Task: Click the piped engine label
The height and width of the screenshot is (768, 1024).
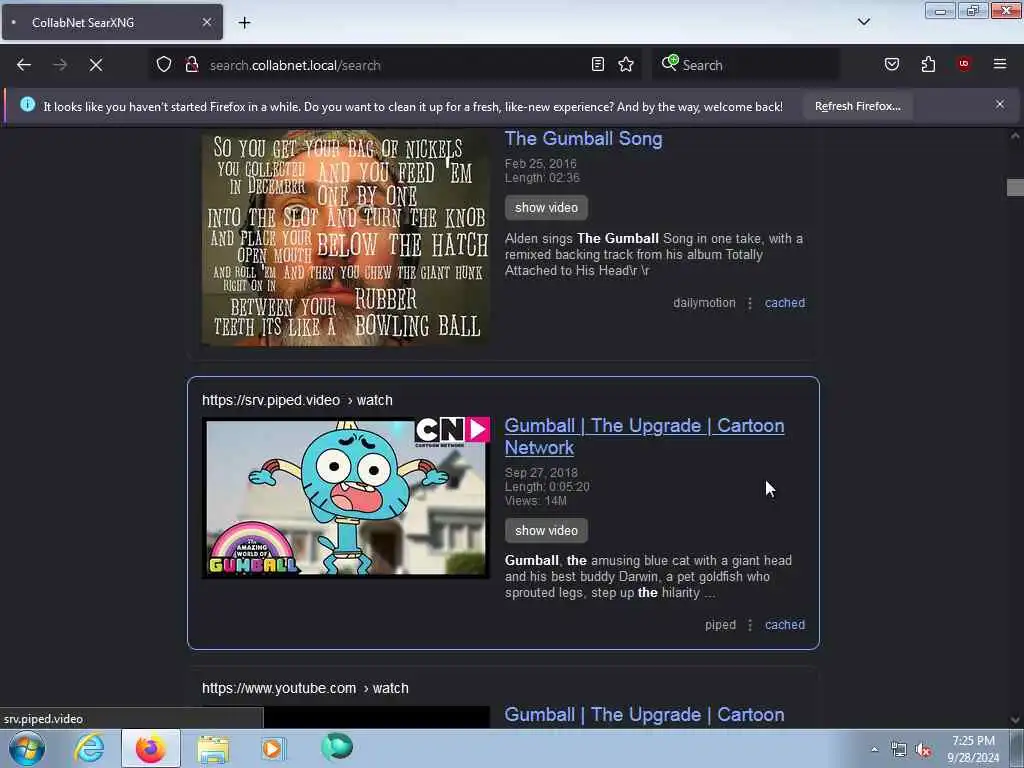Action: click(x=720, y=624)
